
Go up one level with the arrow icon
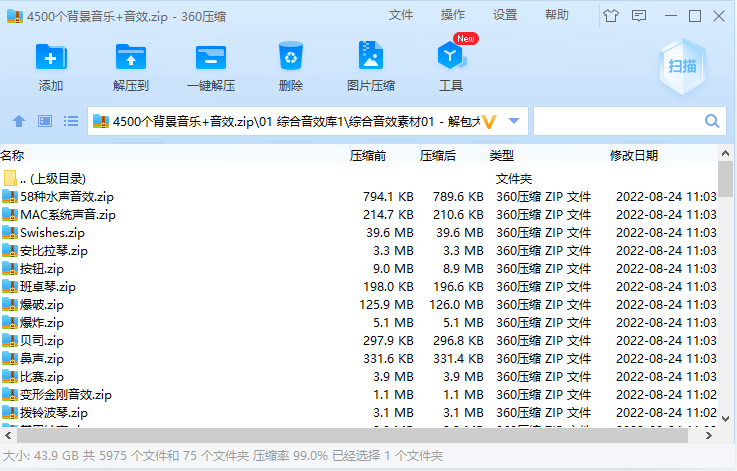coord(18,121)
